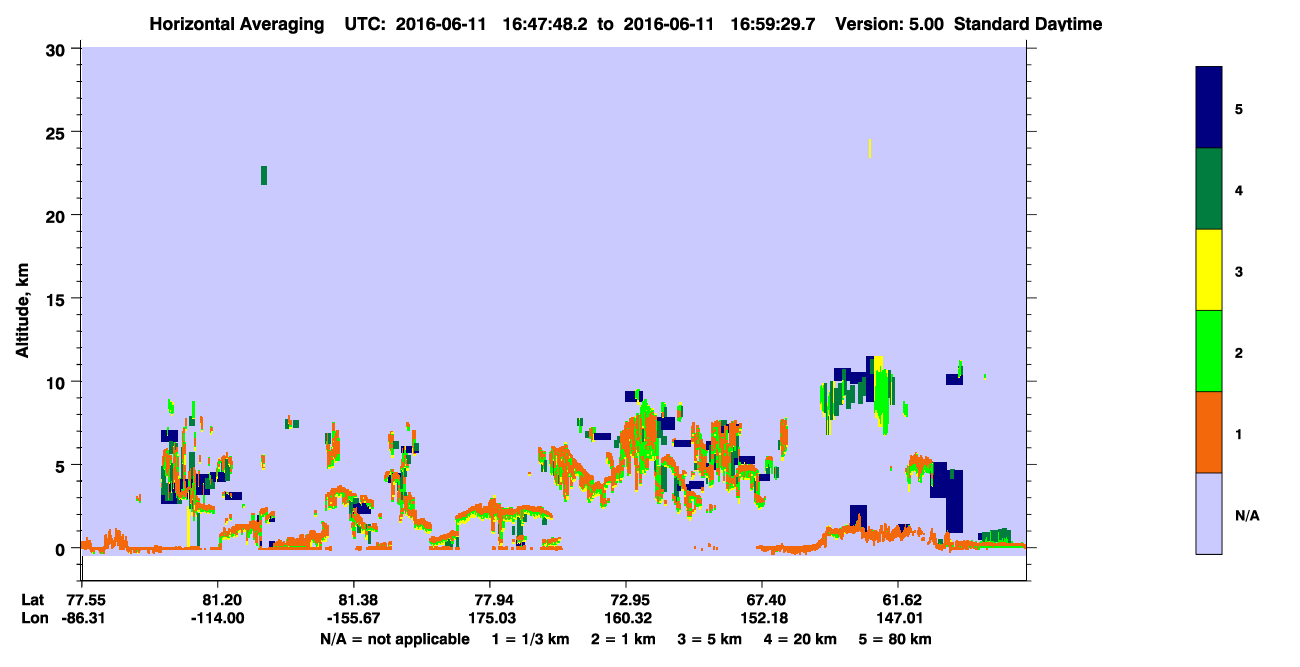This screenshot has width=1300, height=667.
Task: Click the lavender N/A colorbar segment
Action: tap(1209, 513)
